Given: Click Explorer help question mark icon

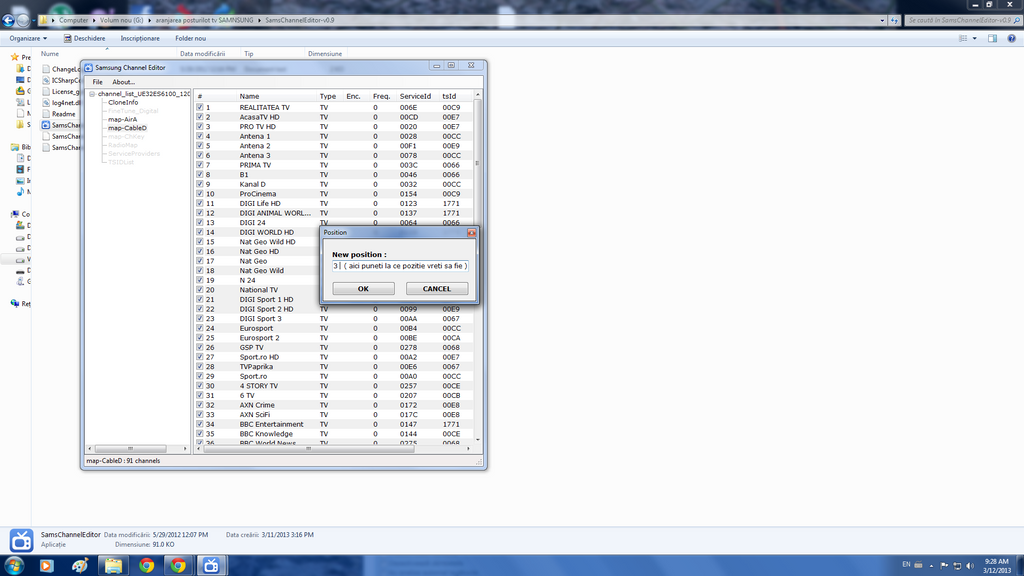Looking at the screenshot, I should click(x=1011, y=39).
